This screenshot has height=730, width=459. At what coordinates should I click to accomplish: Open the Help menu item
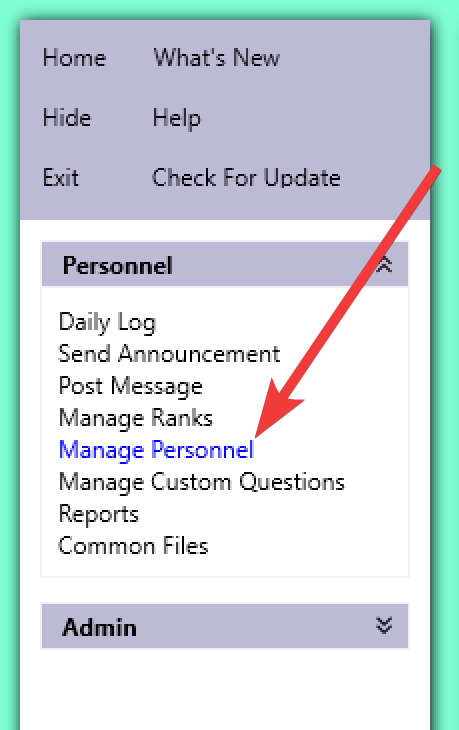coord(176,119)
